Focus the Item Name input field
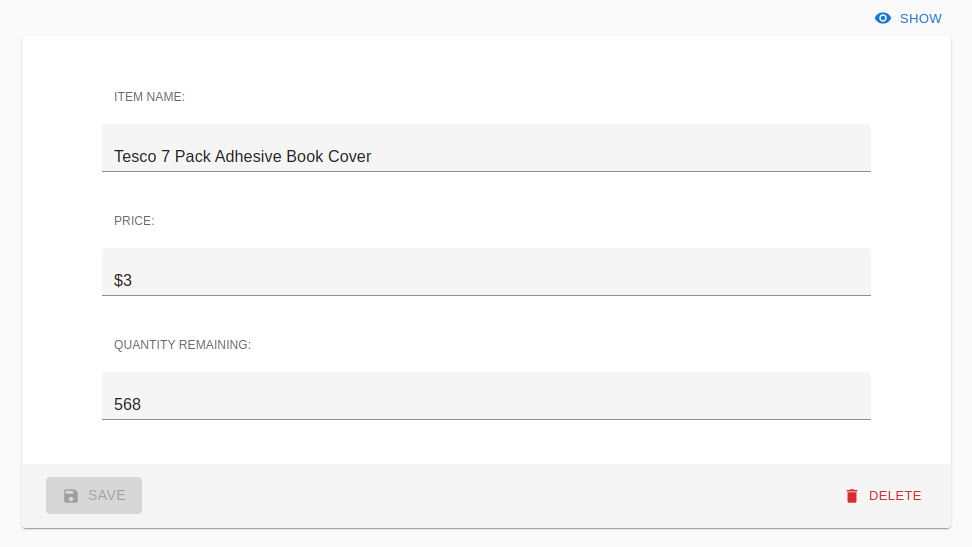The image size is (972, 547). [487, 148]
